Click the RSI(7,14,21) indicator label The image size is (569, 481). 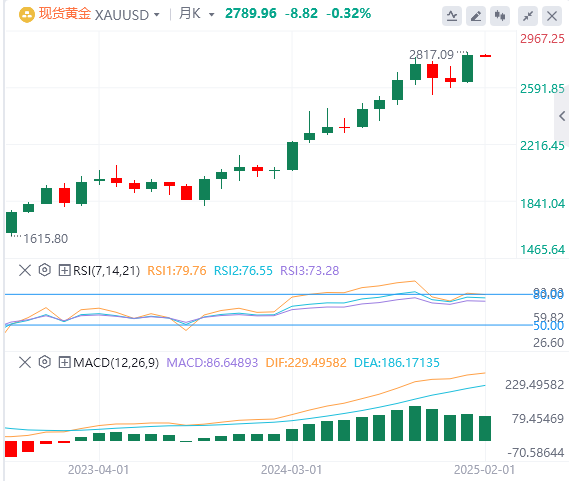(x=106, y=271)
